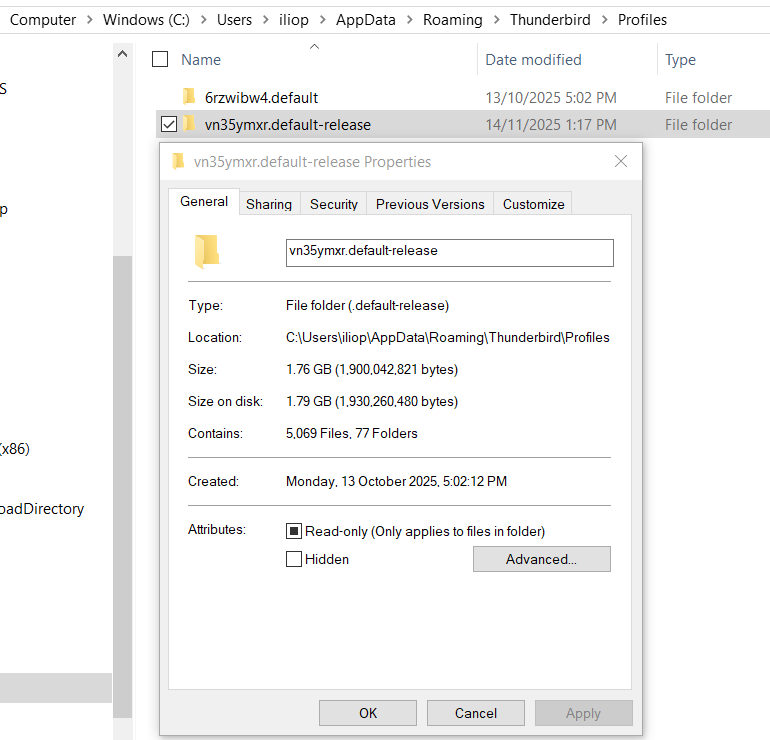The height and width of the screenshot is (740, 770).
Task: Cancel the Properties dialog
Action: (x=476, y=713)
